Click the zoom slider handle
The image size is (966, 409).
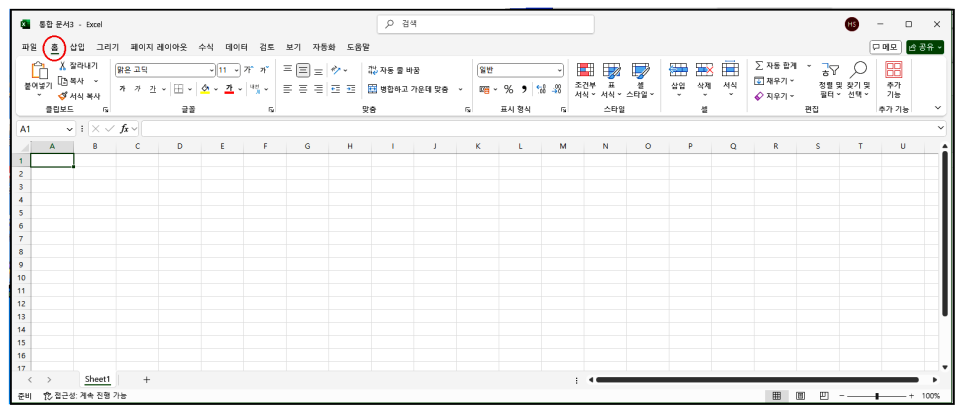click(877, 396)
